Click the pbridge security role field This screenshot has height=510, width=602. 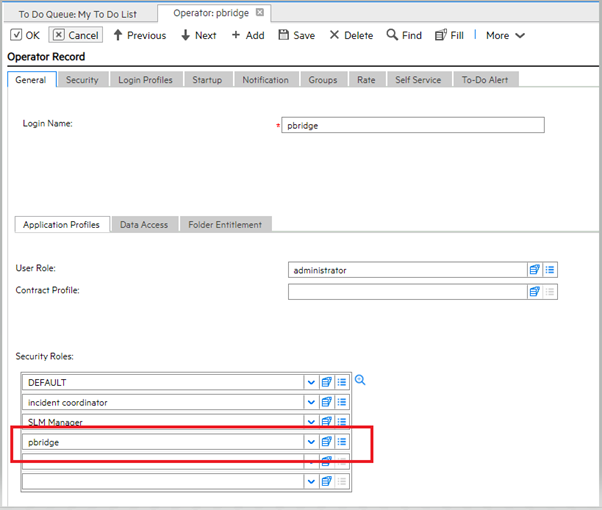pos(163,442)
